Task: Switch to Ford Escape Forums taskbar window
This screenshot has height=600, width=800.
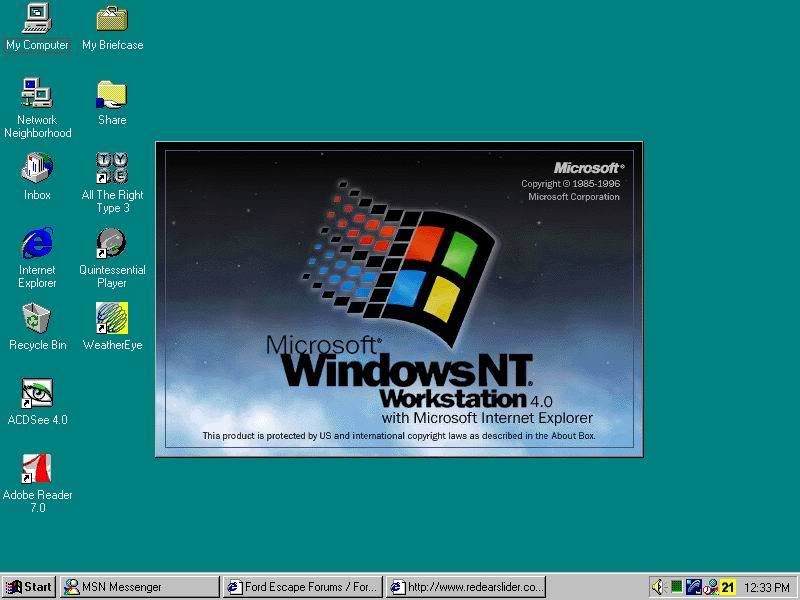Action: click(302, 587)
